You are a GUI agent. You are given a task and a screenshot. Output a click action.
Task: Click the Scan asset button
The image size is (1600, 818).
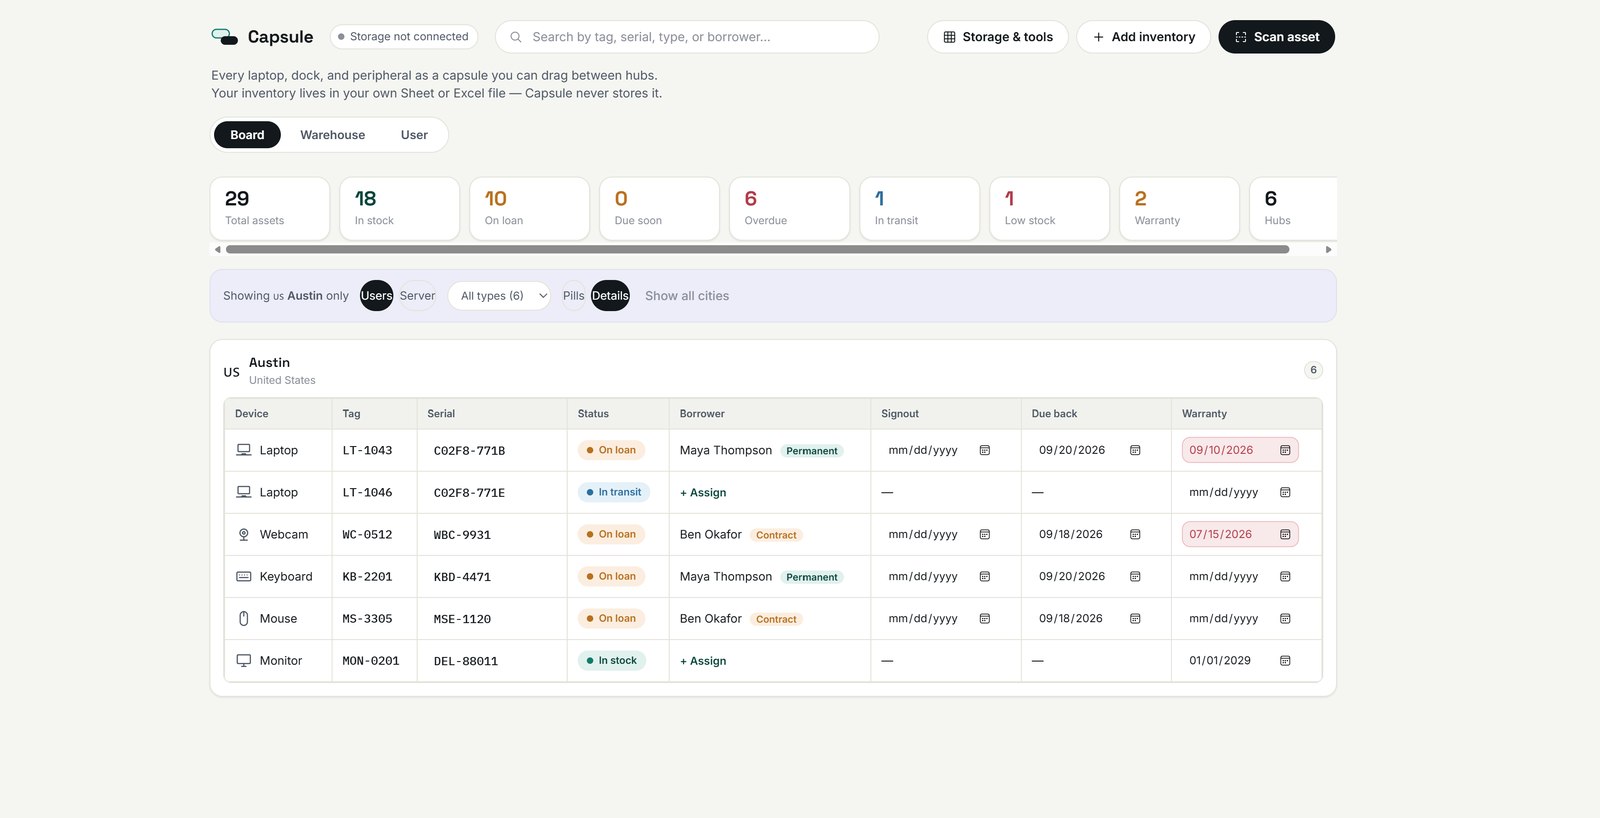[1276, 37]
